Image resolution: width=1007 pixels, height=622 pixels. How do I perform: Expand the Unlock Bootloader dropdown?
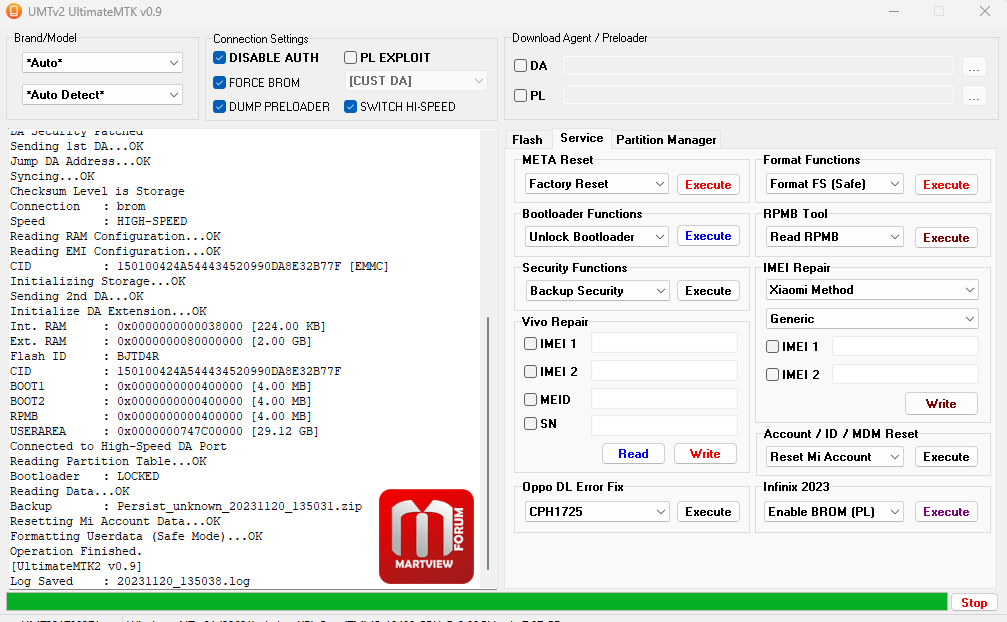(597, 237)
